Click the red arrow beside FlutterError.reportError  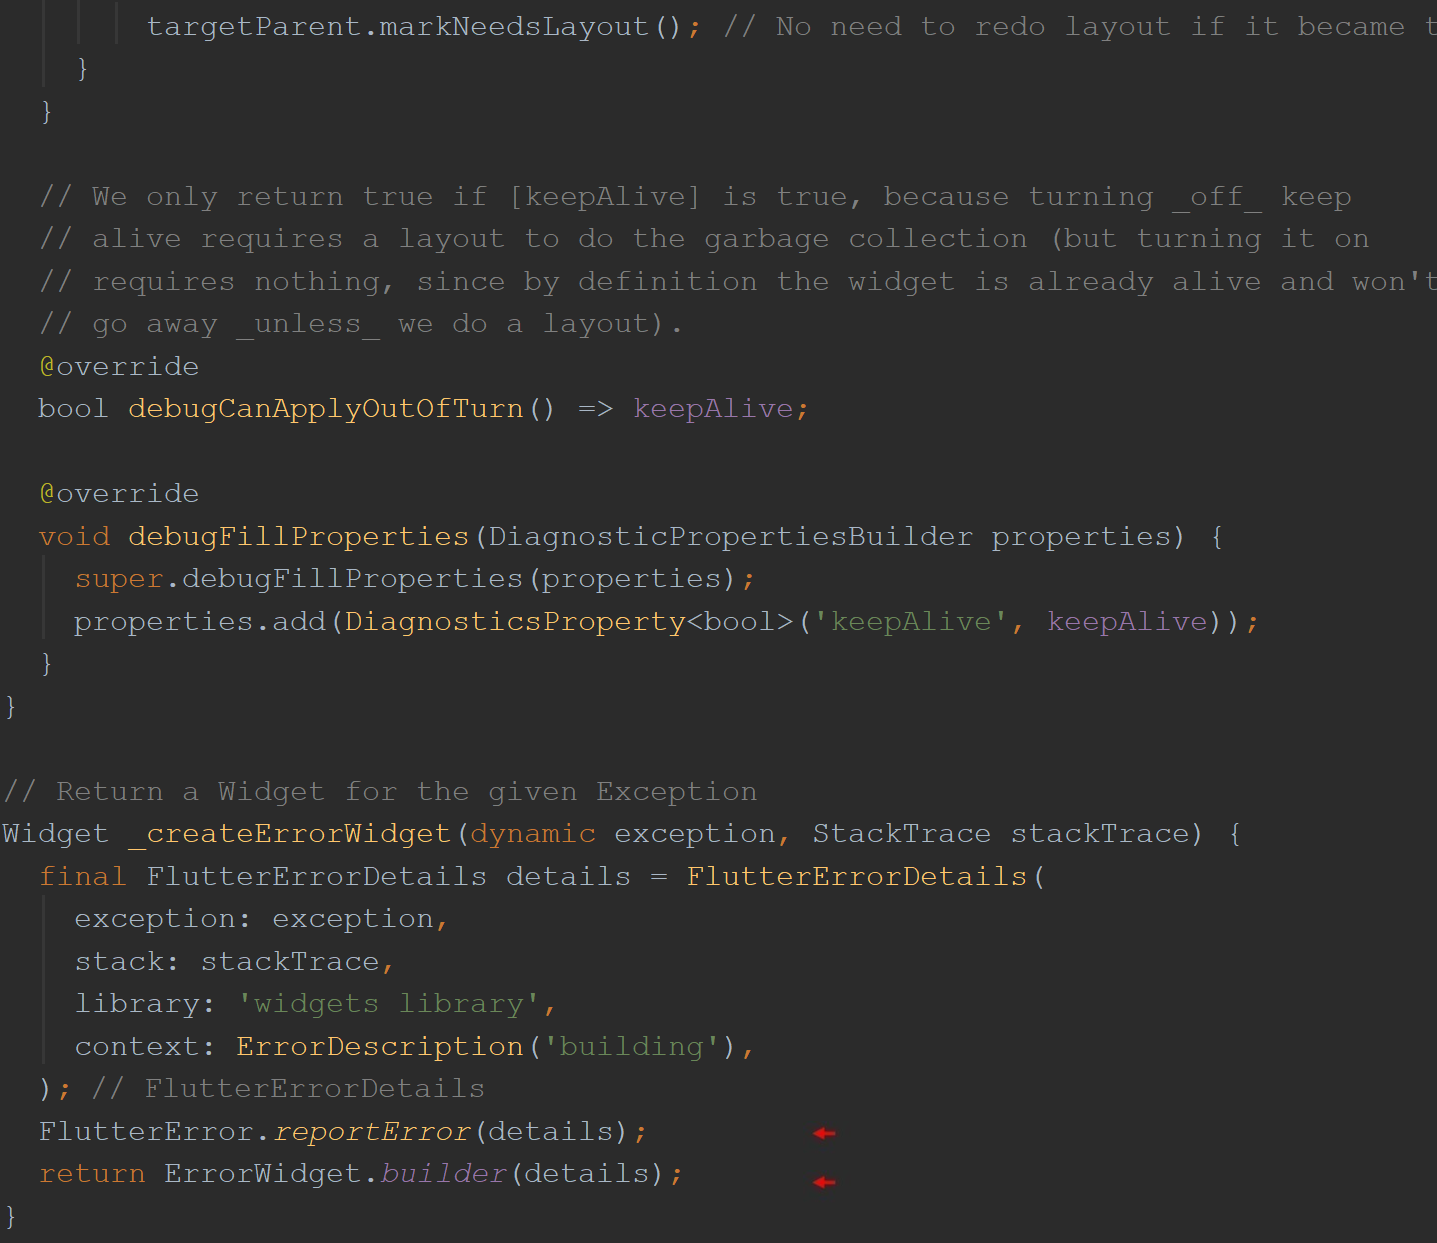coord(823,1133)
